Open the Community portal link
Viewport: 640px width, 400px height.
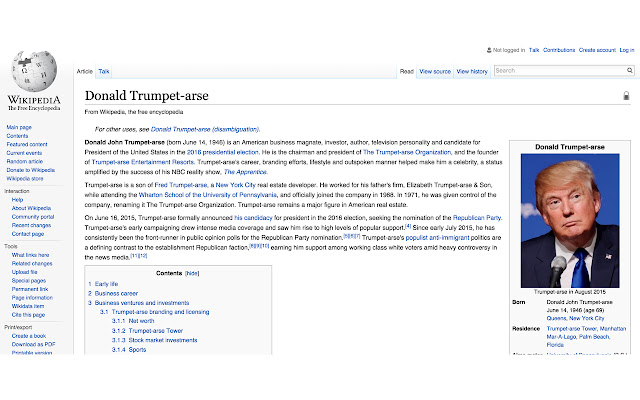click(x=33, y=217)
